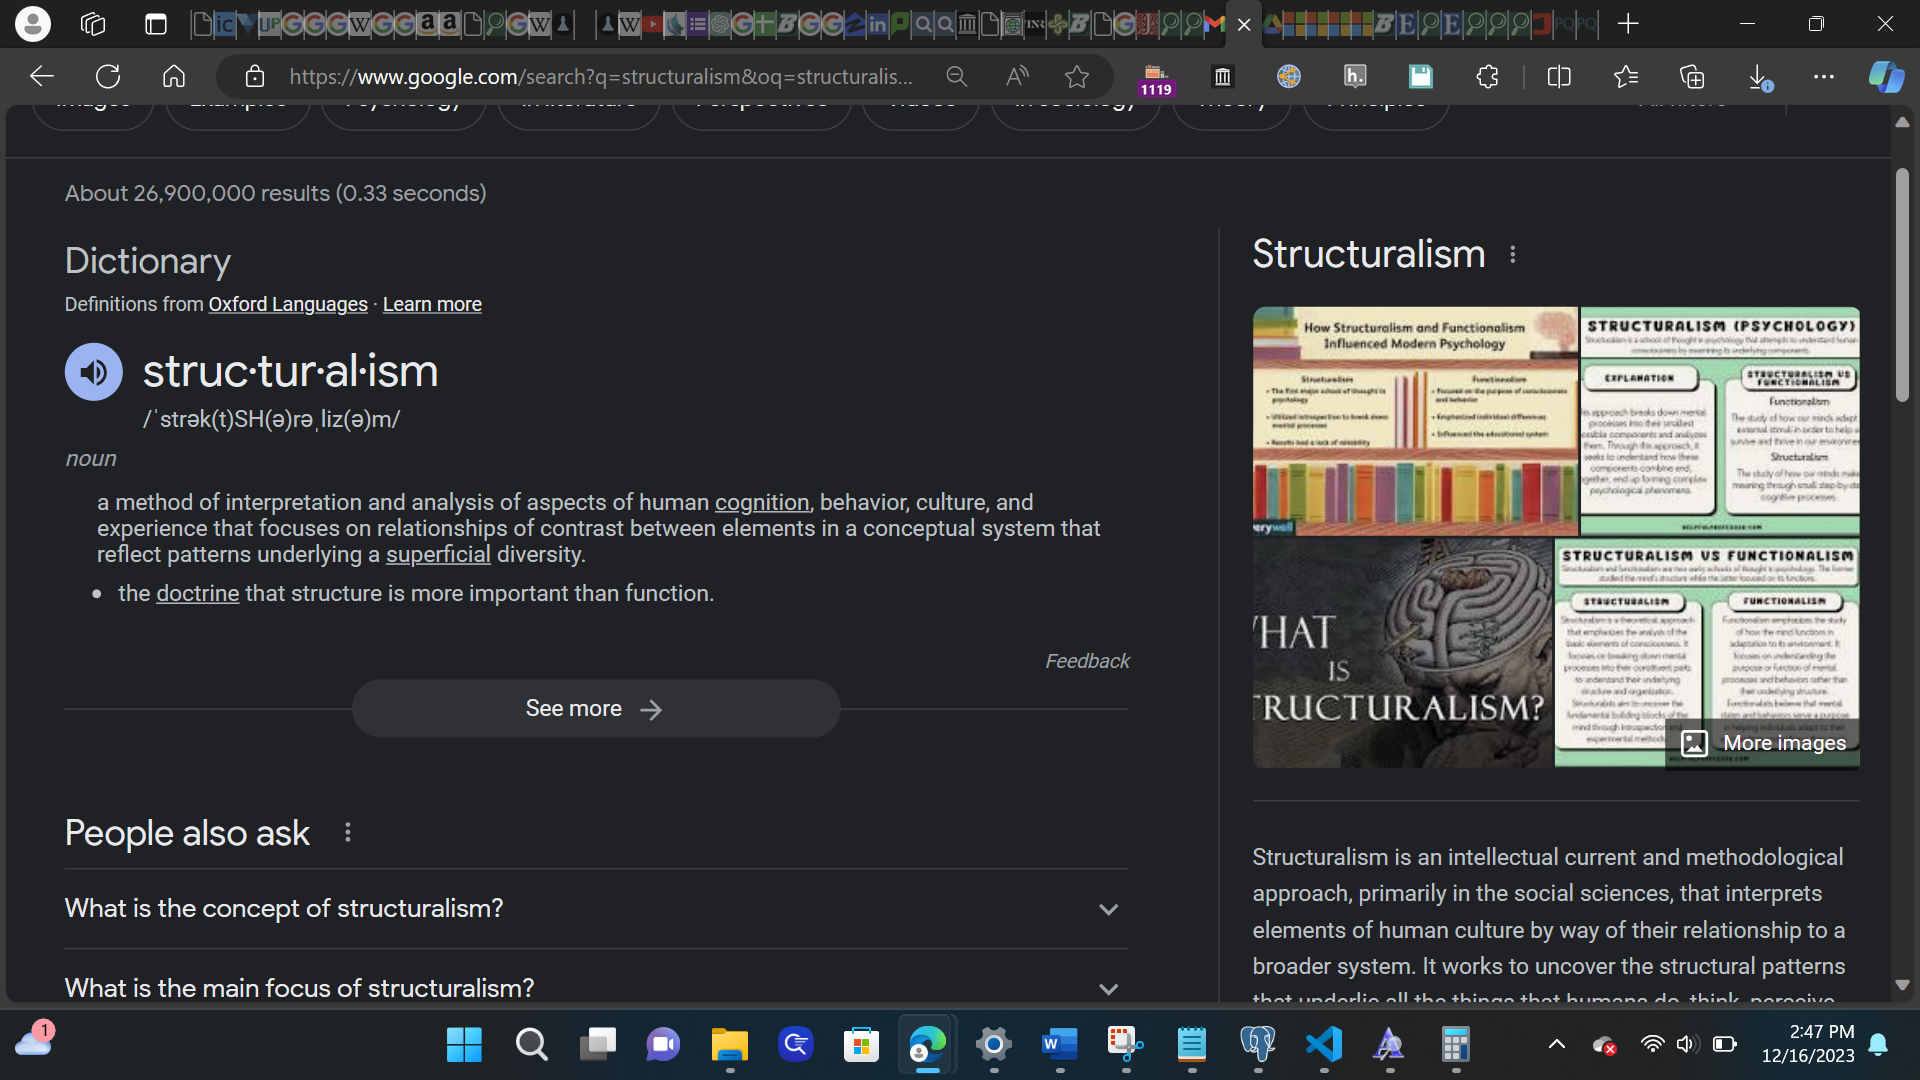Open the Oxford Languages link
The width and height of the screenshot is (1920, 1080).
288,304
